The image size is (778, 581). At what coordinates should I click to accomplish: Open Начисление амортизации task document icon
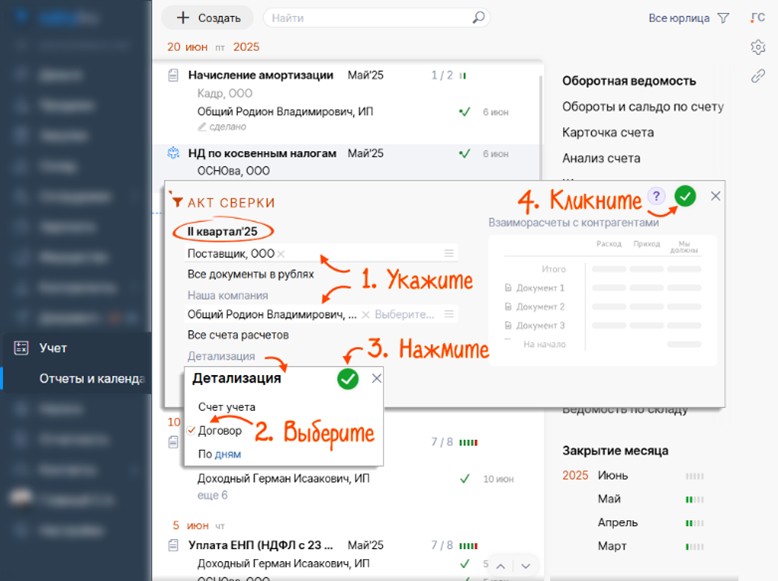tap(173, 75)
